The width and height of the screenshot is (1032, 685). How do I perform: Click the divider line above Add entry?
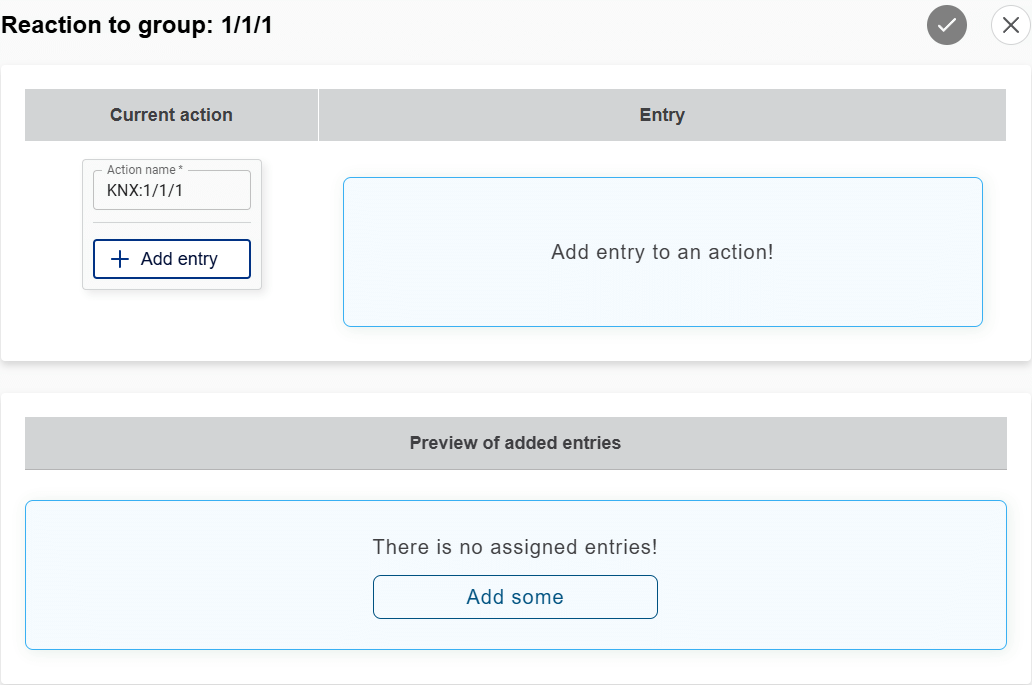171,222
